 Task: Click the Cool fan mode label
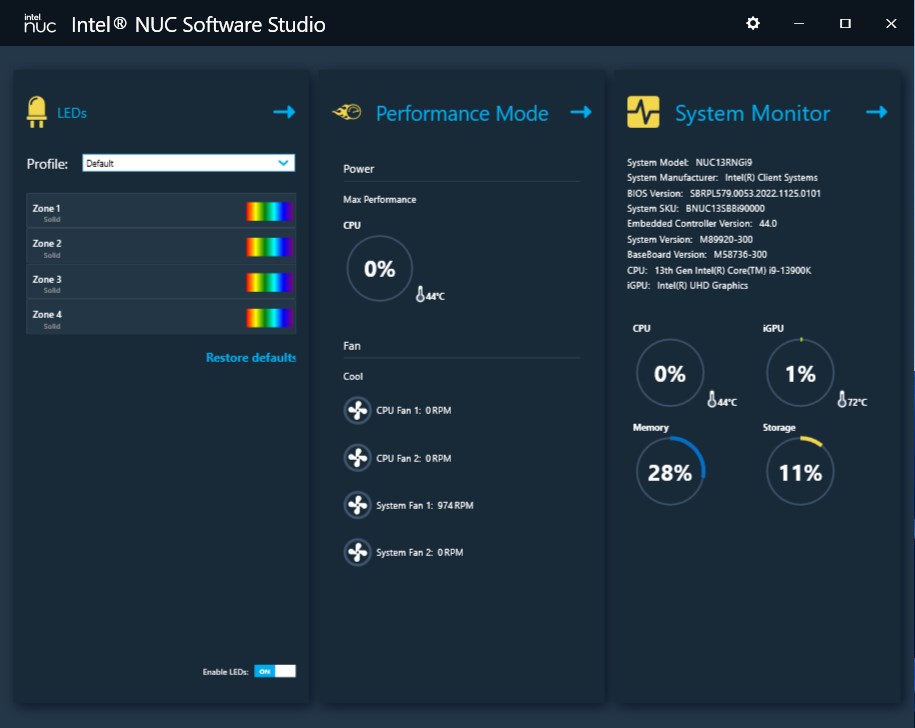[353, 376]
